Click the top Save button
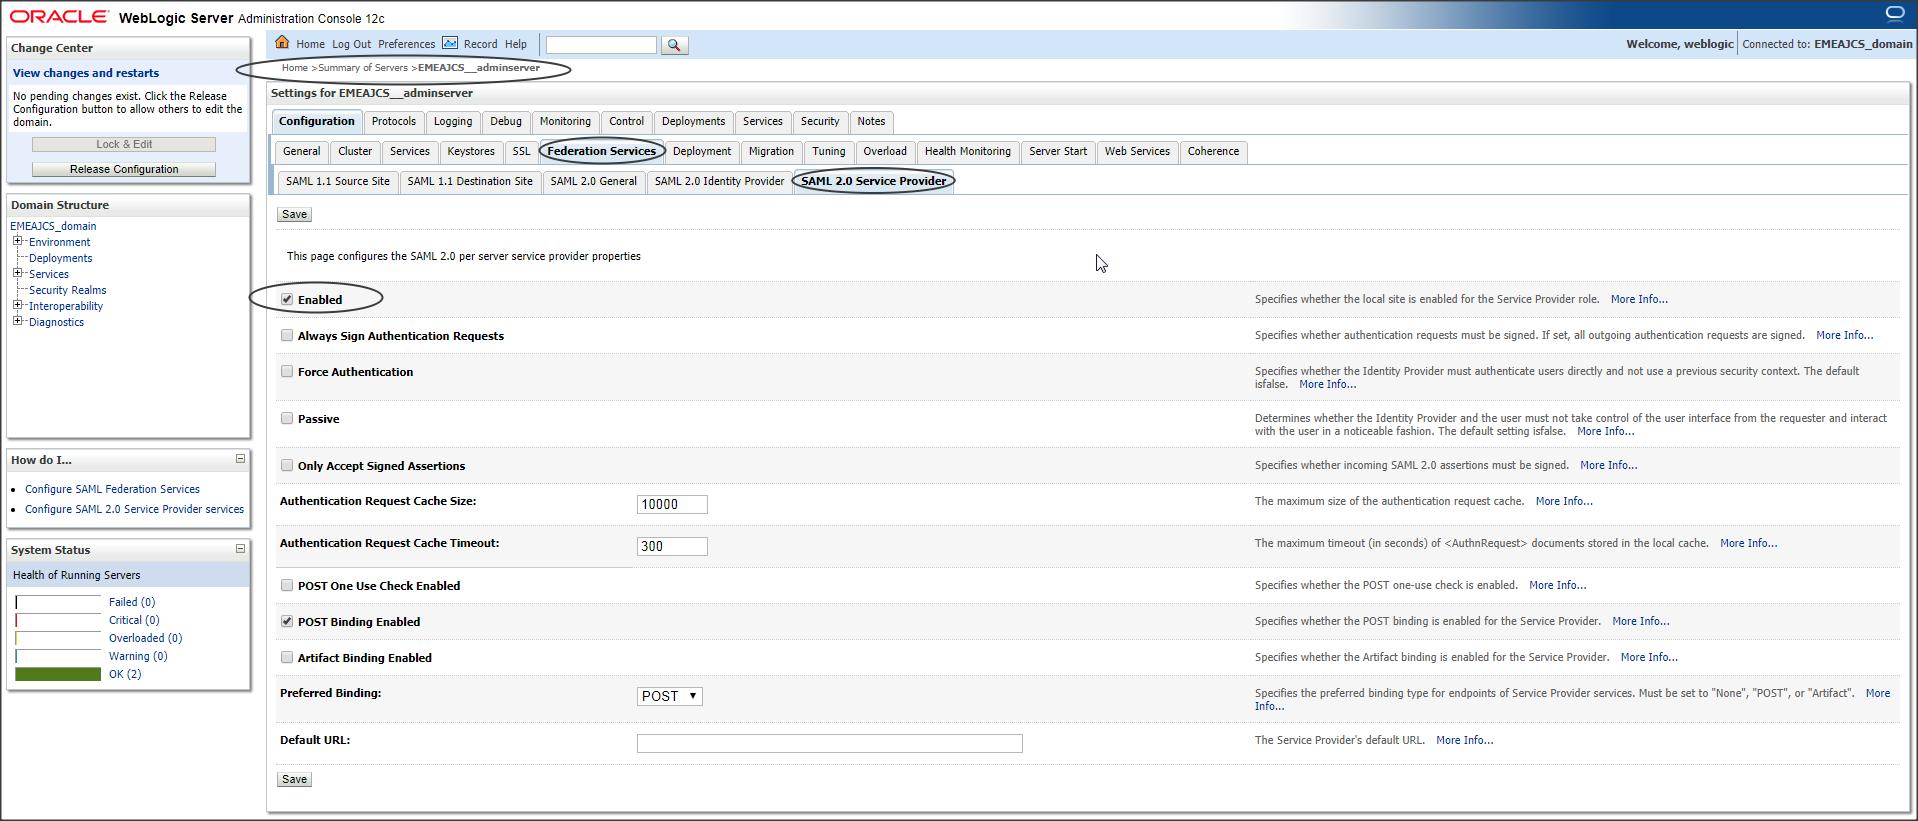 [294, 214]
